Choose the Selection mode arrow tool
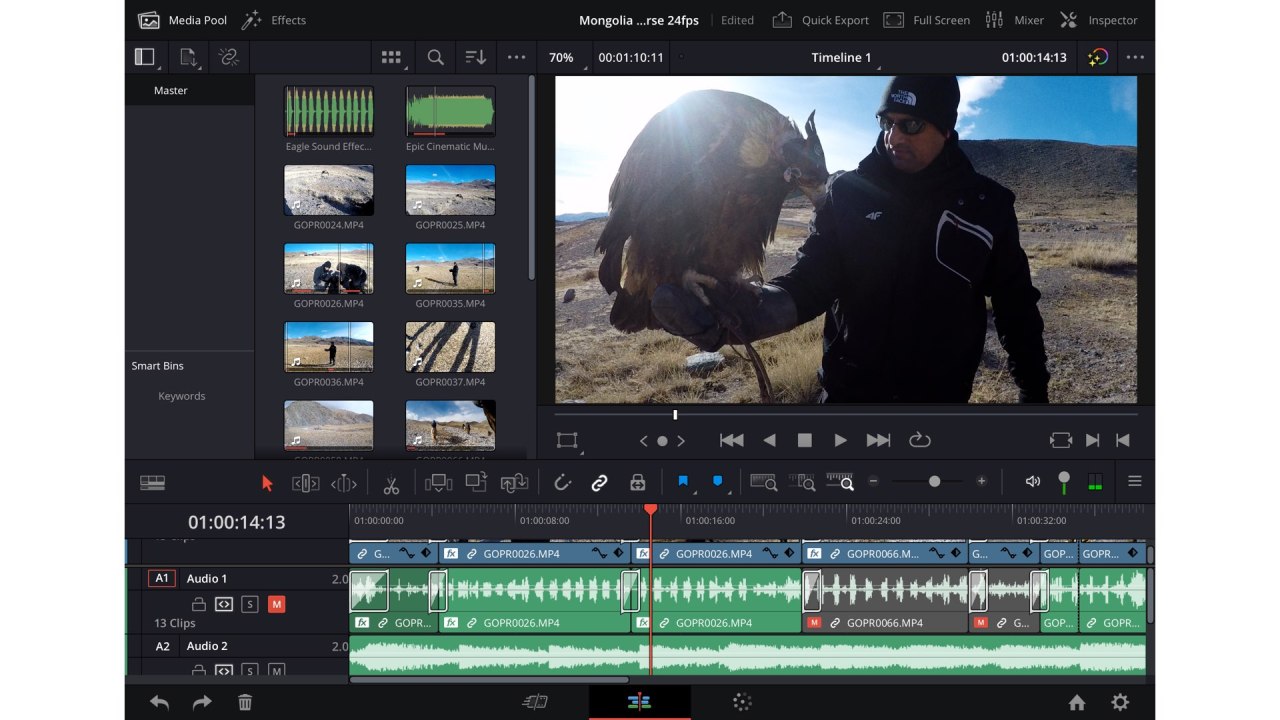1280x720 pixels. tap(267, 483)
